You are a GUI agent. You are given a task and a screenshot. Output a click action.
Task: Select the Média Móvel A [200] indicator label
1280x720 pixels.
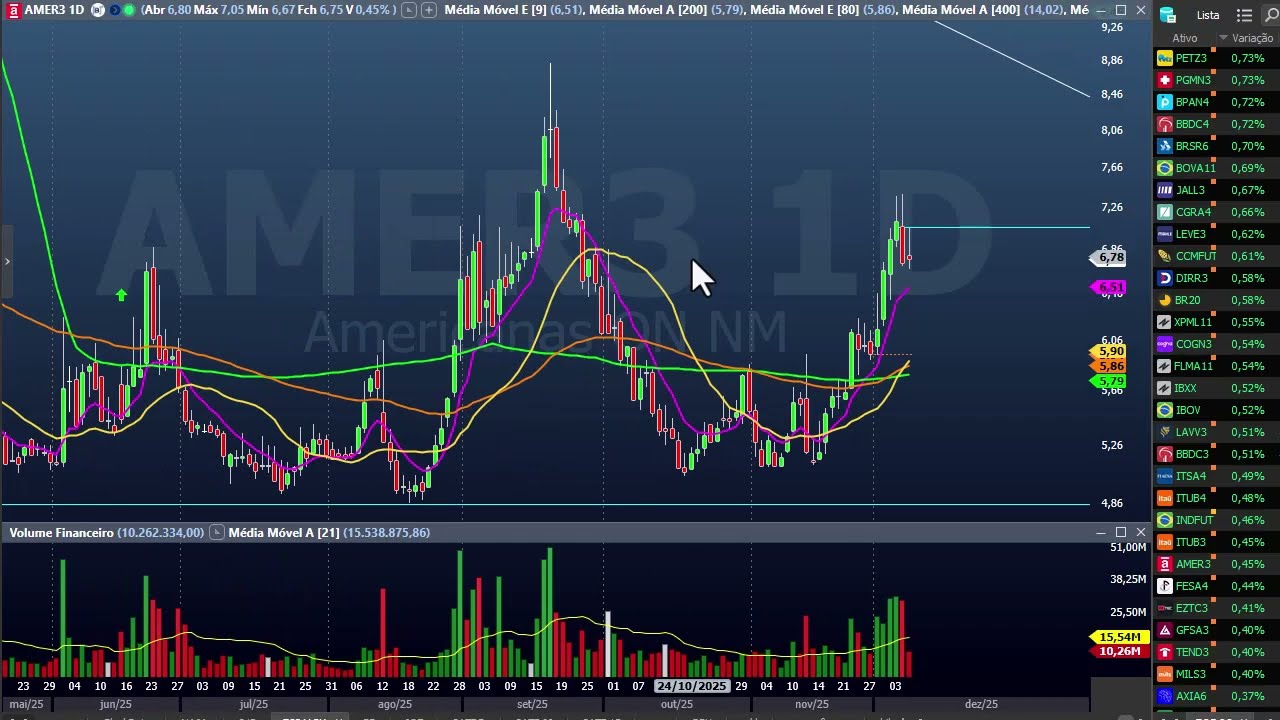coord(647,10)
